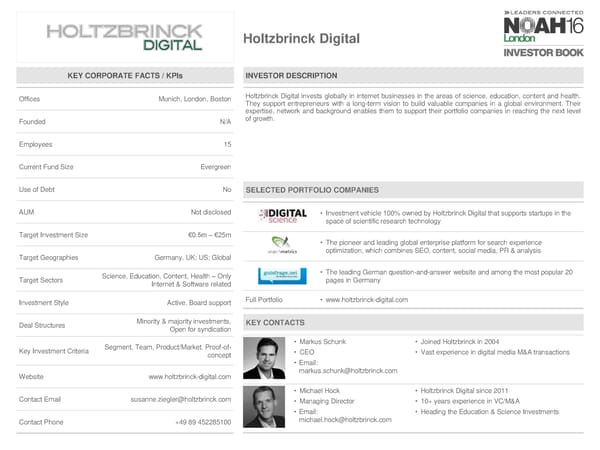Open the link in the Website row
The image size is (600, 450).
tap(189, 377)
